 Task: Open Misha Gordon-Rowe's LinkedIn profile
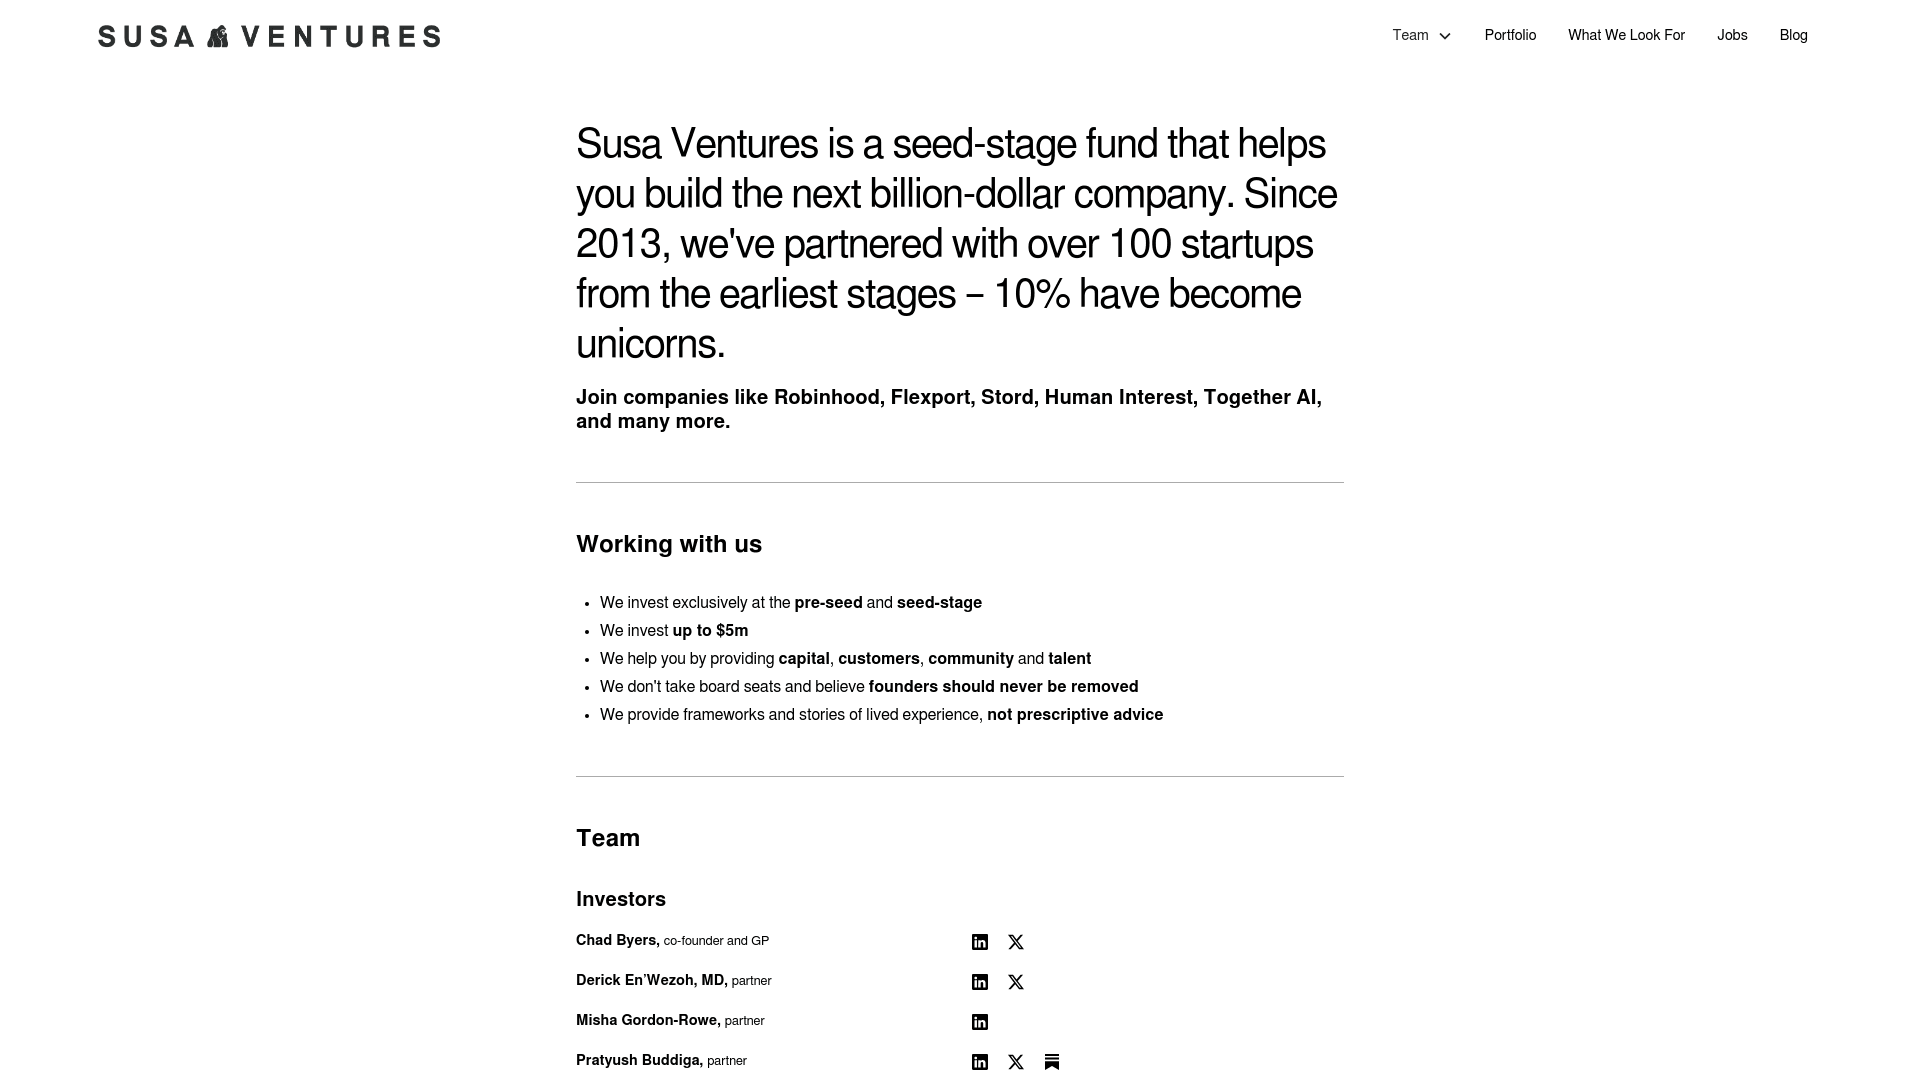click(980, 1021)
